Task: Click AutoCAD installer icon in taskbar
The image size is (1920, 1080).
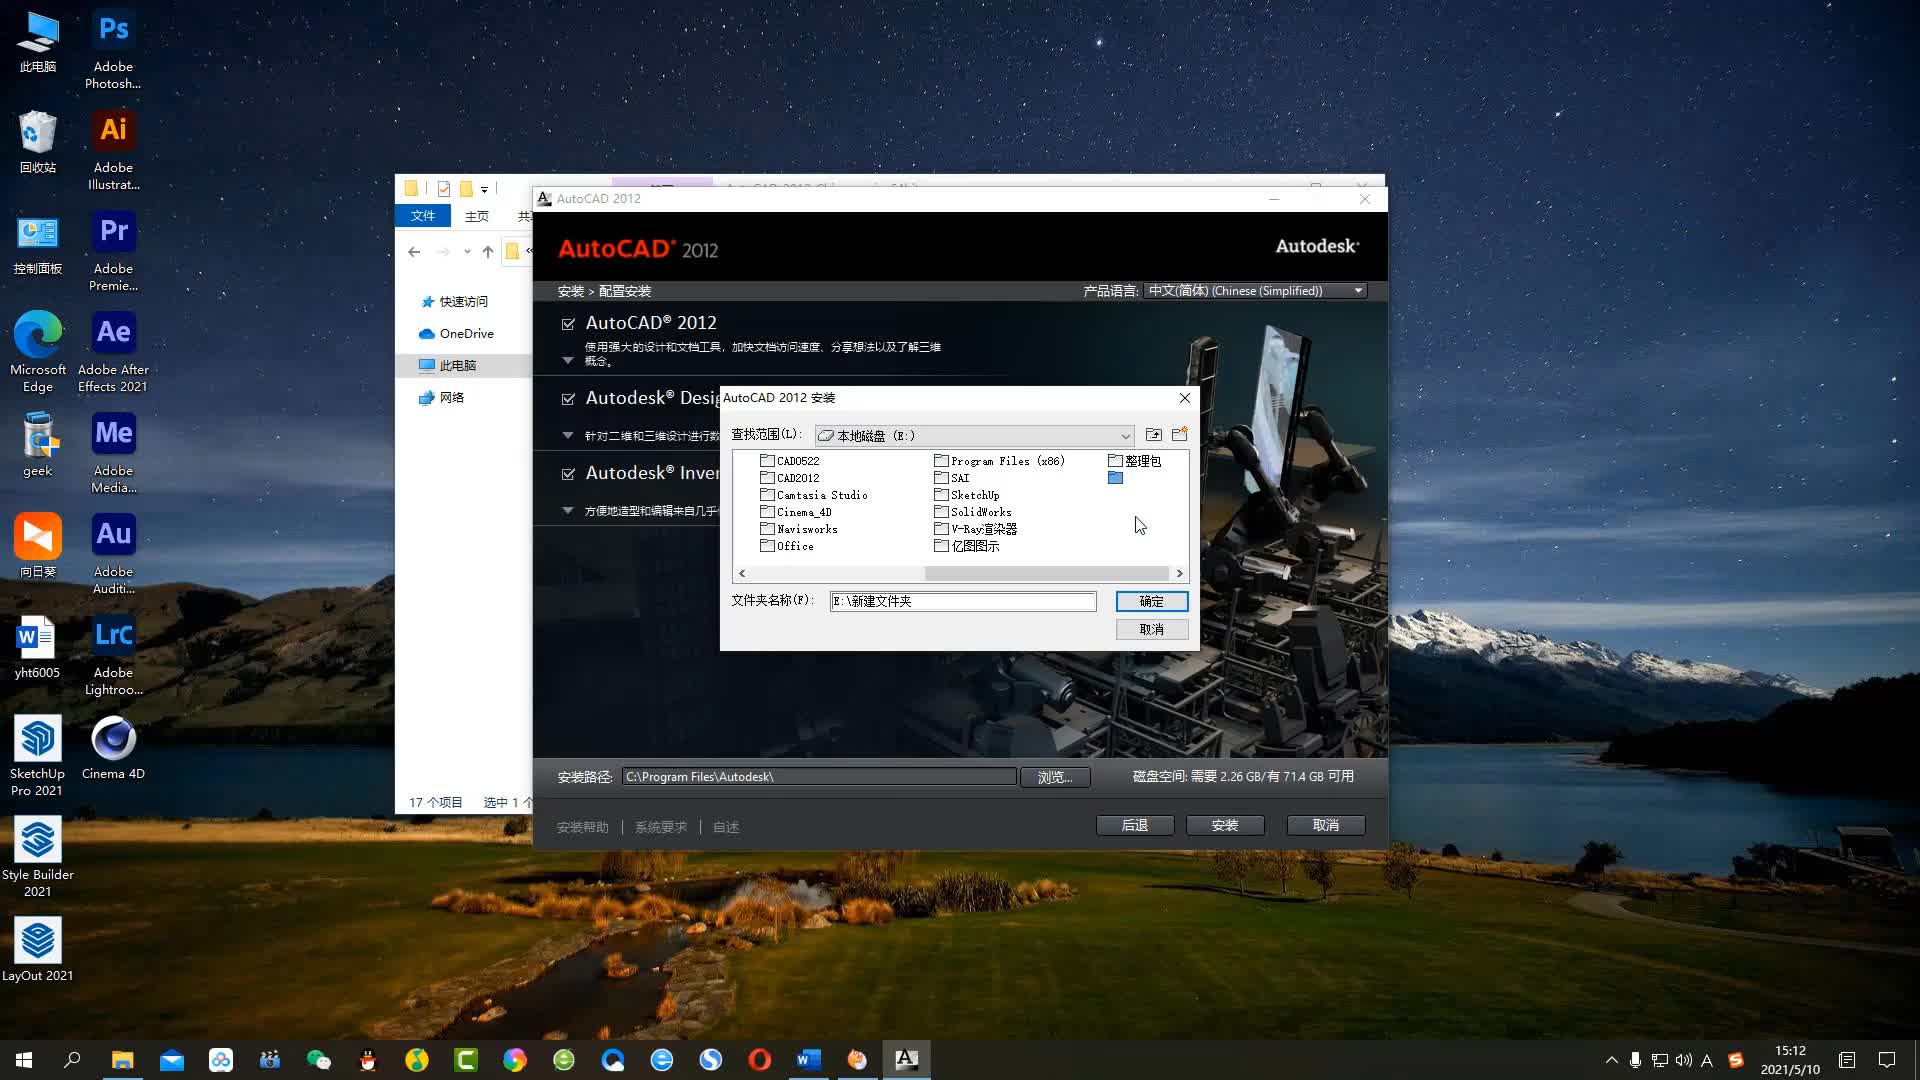Action: 906,1060
